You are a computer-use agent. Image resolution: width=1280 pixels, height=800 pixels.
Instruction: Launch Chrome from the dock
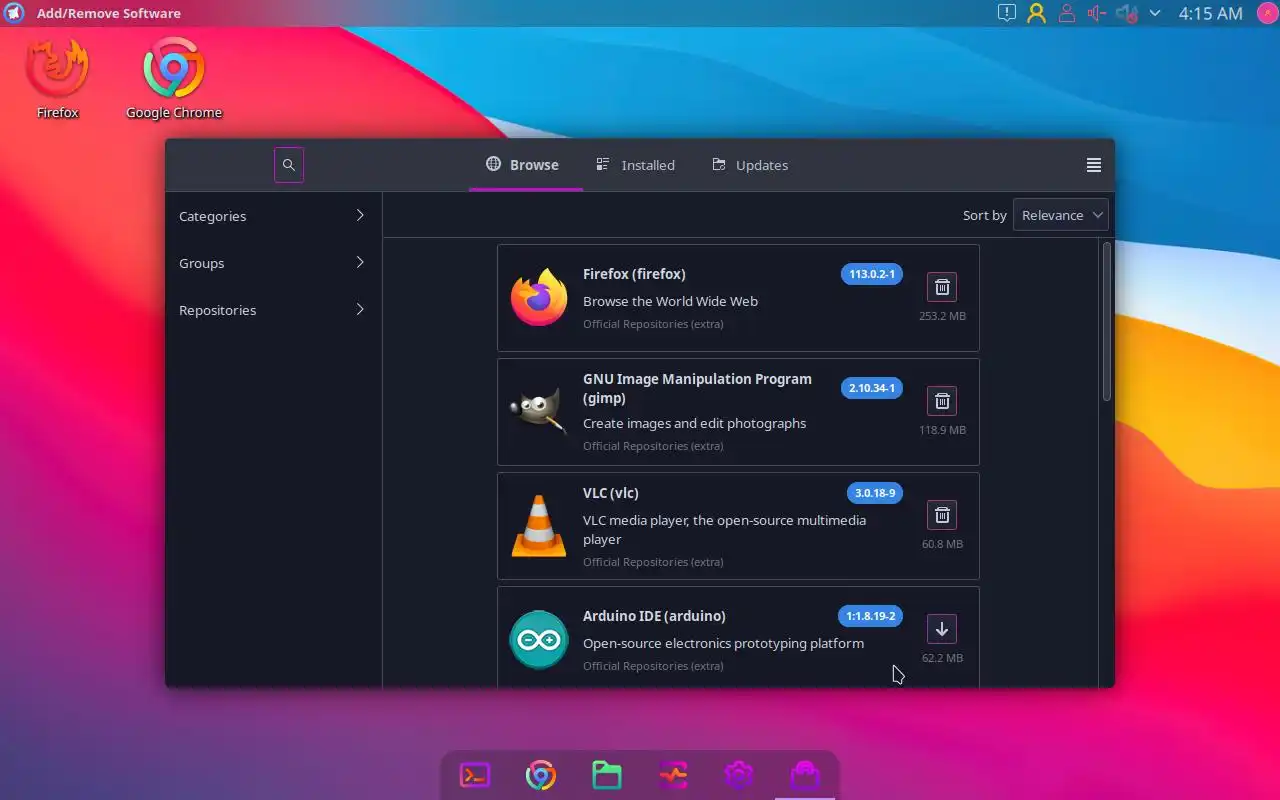[541, 775]
